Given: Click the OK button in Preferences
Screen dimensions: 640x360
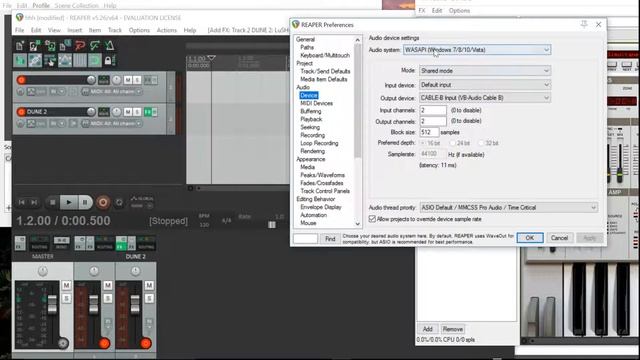Looking at the screenshot, I should pyautogui.click(x=530, y=238).
